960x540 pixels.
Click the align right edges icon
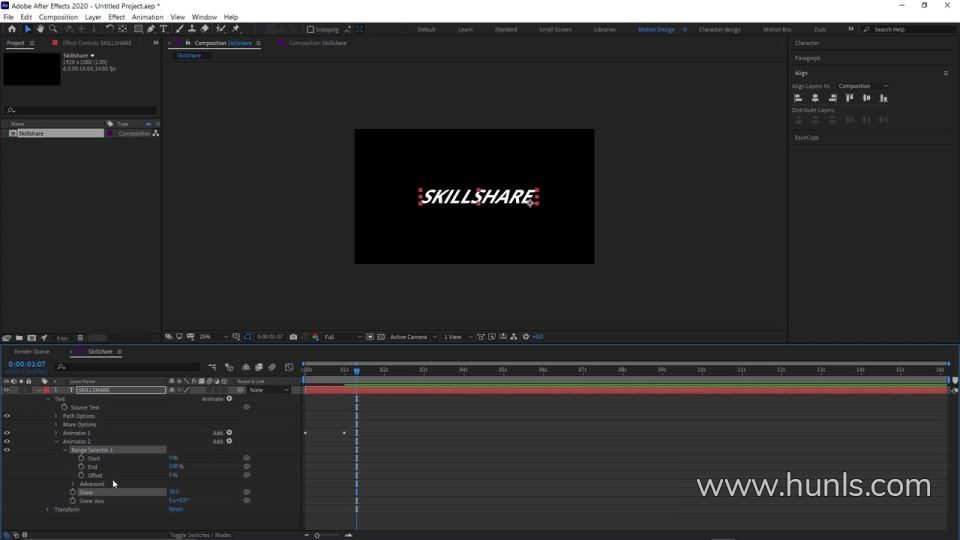(x=832, y=98)
